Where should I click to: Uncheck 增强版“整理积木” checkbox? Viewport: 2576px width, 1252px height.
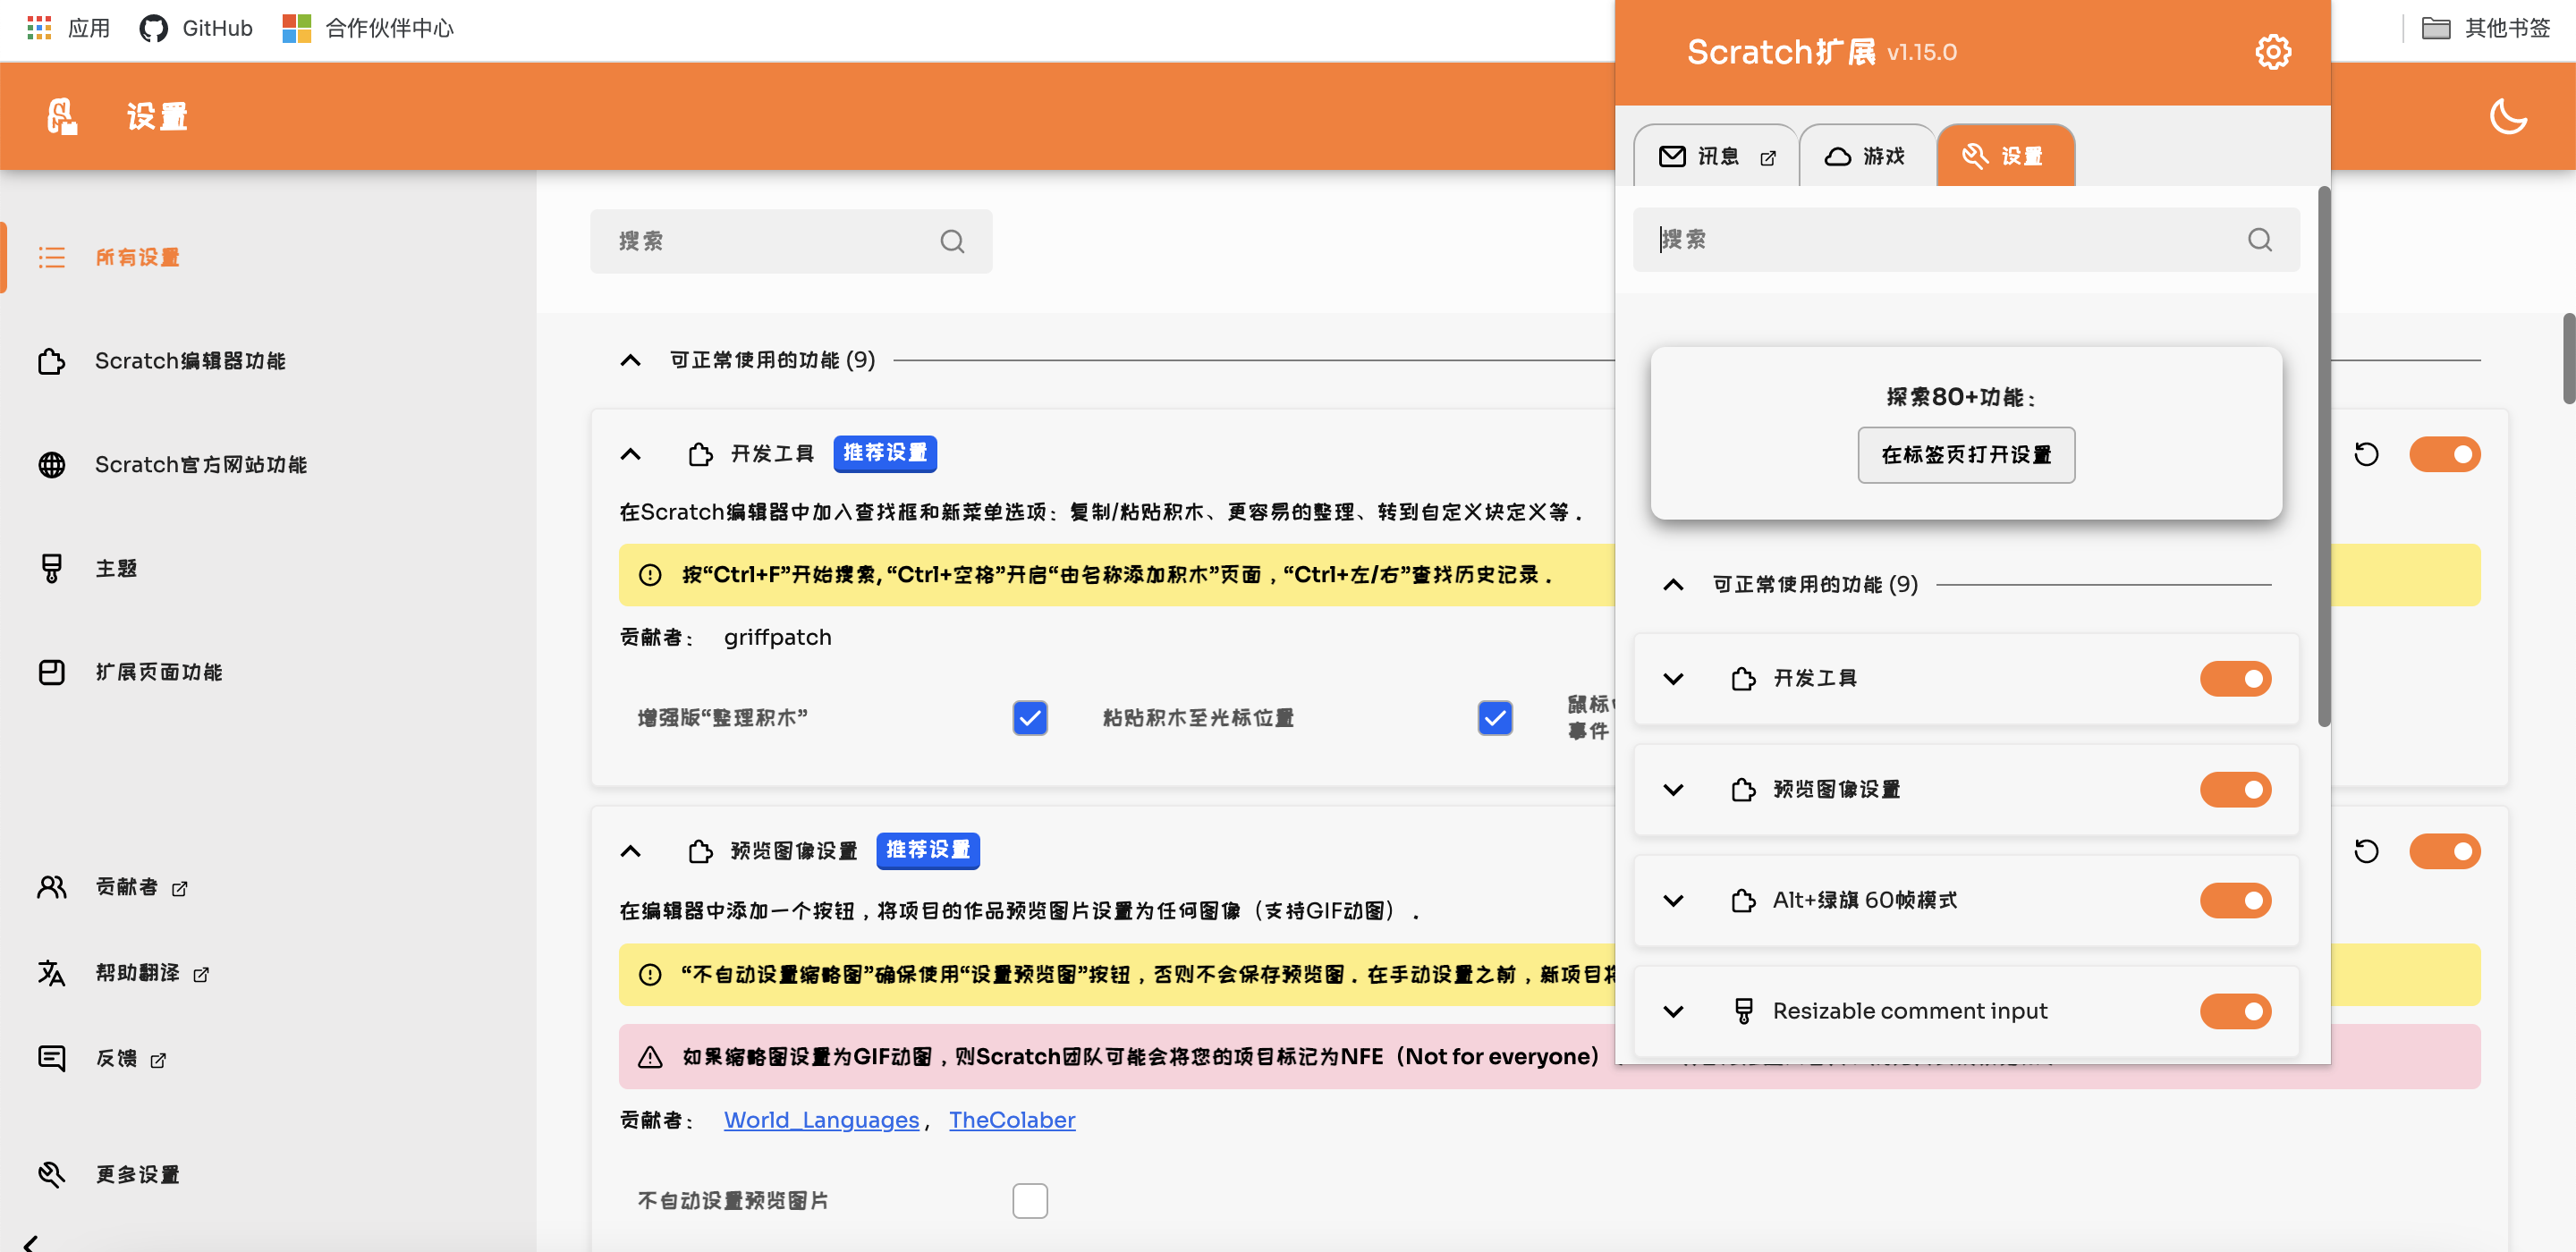pyautogui.click(x=1030, y=718)
